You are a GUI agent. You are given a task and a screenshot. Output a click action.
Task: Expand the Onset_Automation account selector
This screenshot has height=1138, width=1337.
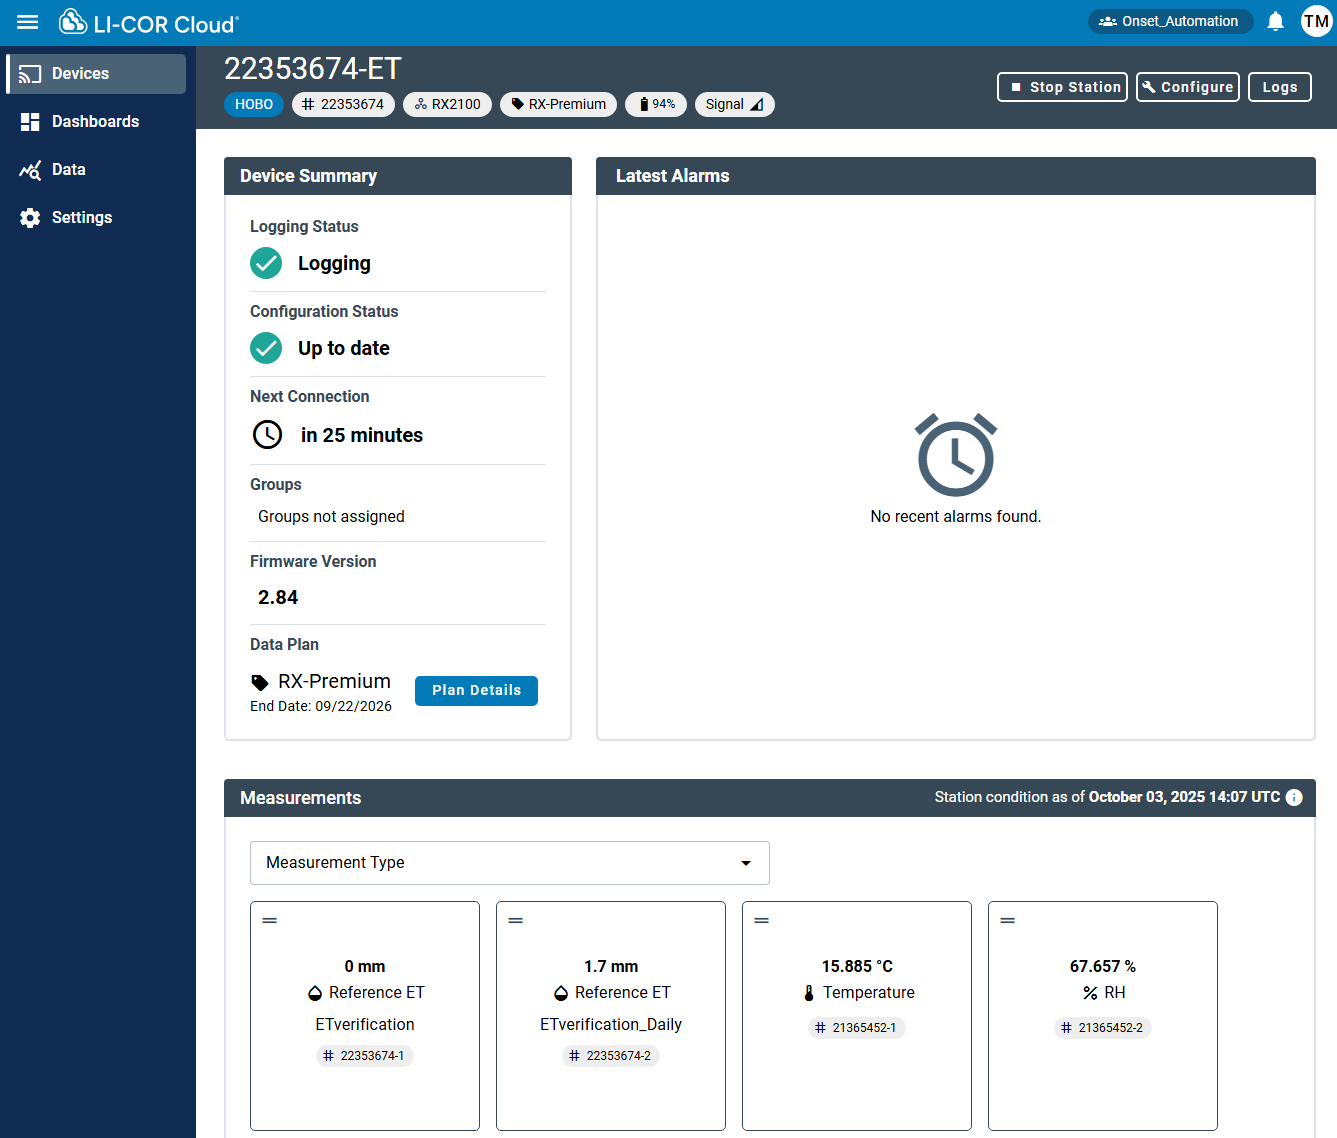(1170, 20)
